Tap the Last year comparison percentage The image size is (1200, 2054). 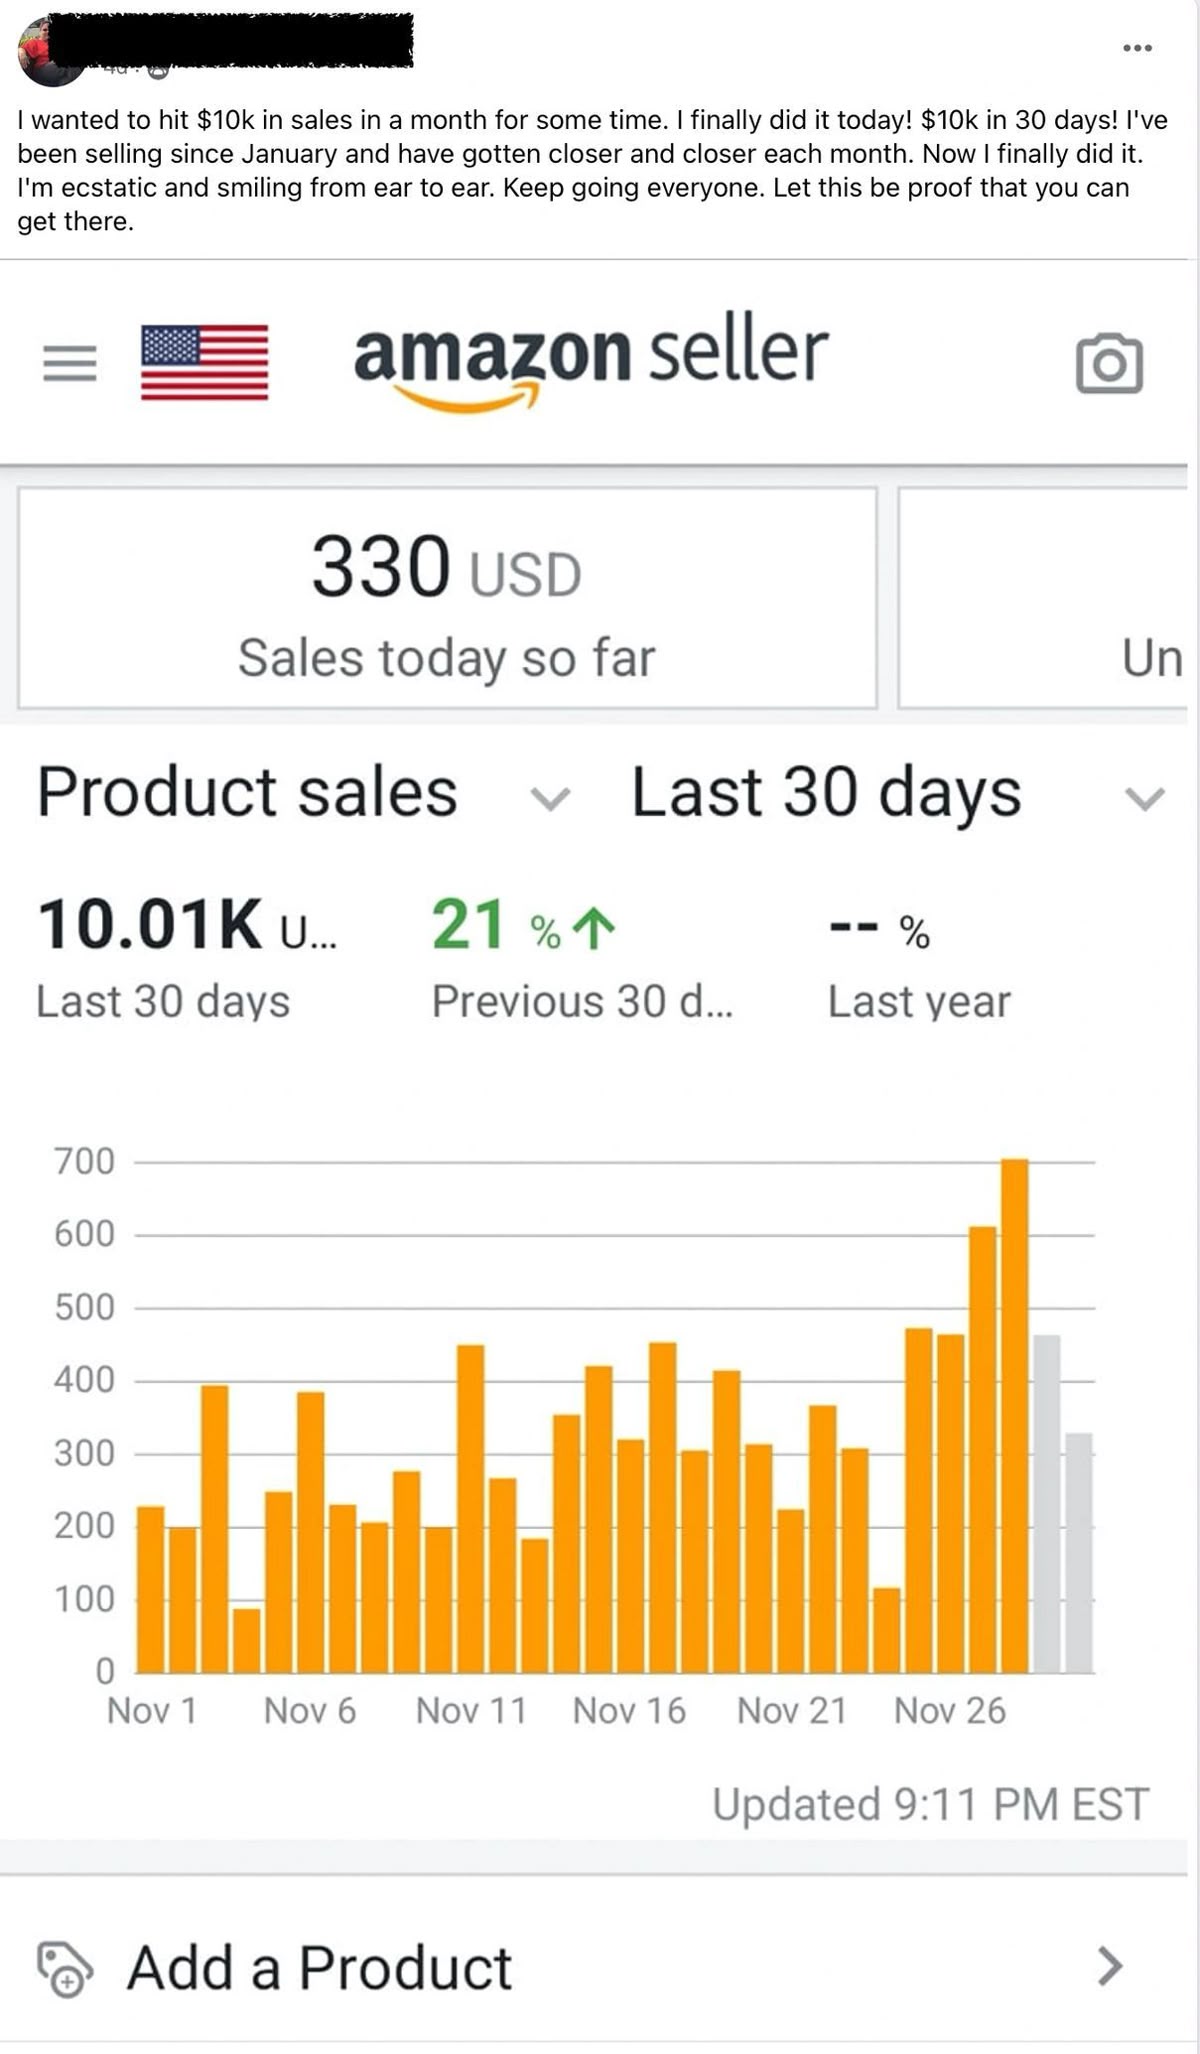(x=880, y=930)
